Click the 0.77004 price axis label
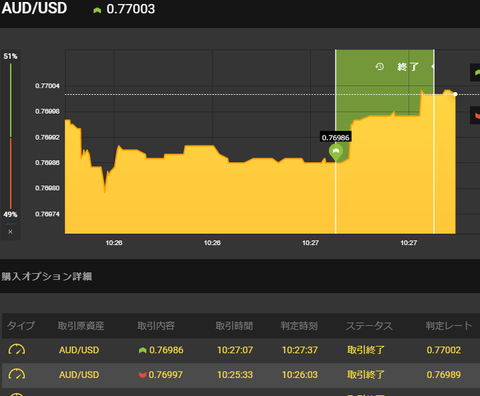The width and height of the screenshot is (480, 396). [x=47, y=86]
